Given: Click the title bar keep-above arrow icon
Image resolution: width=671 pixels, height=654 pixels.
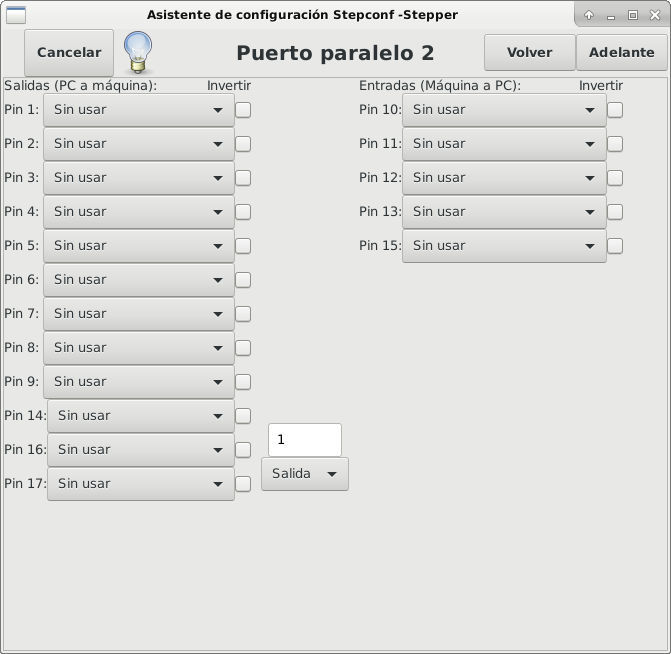Looking at the screenshot, I should (589, 15).
